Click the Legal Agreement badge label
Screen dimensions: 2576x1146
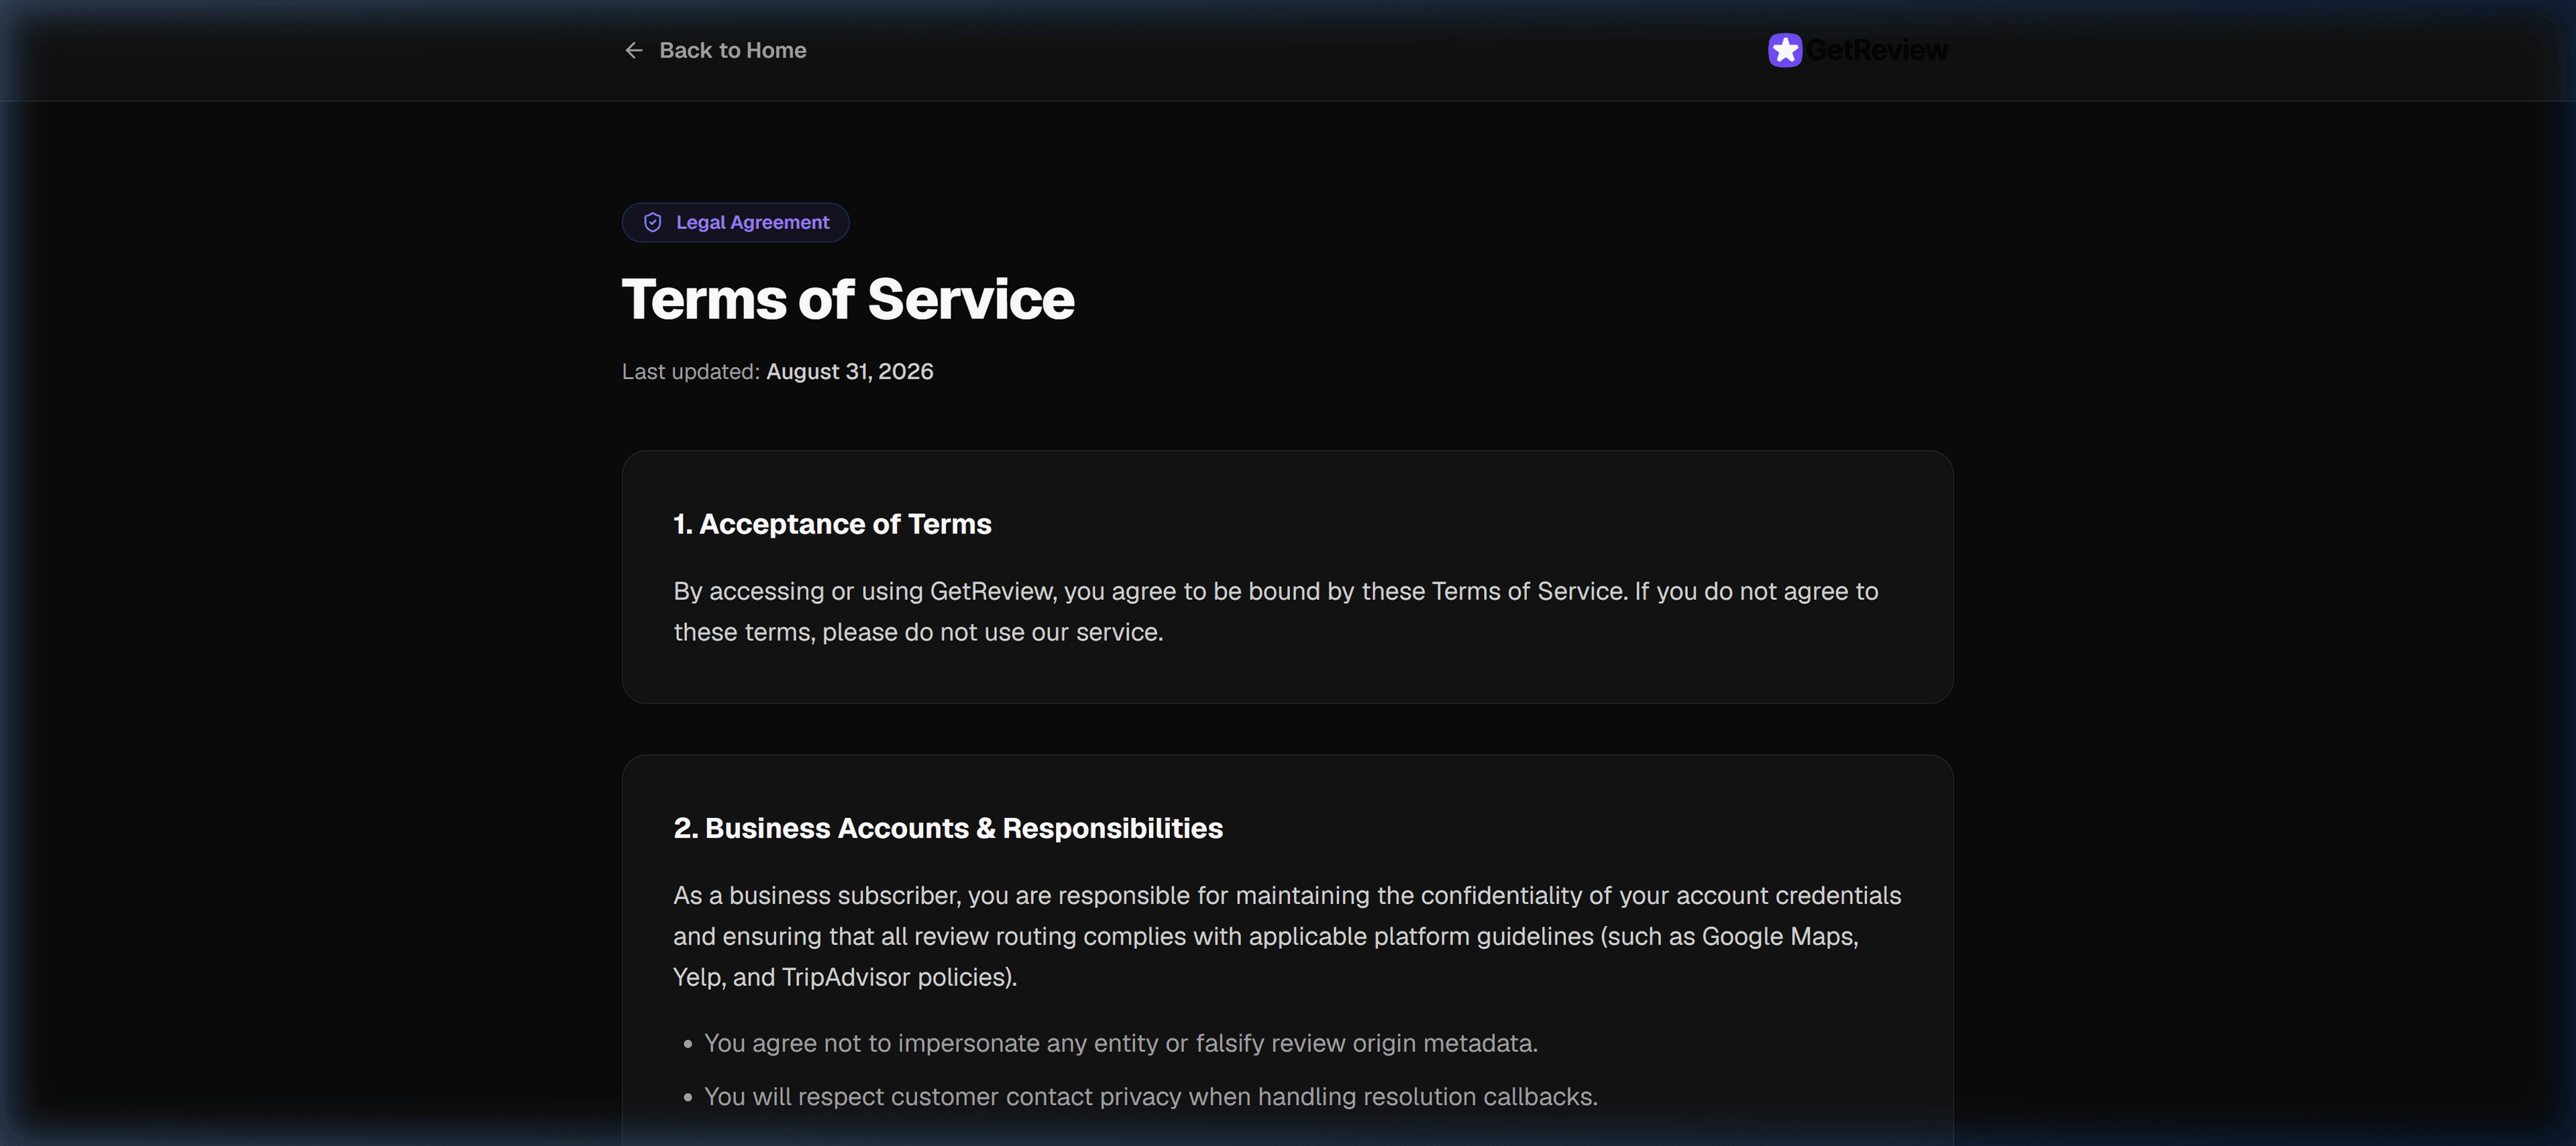(x=753, y=222)
